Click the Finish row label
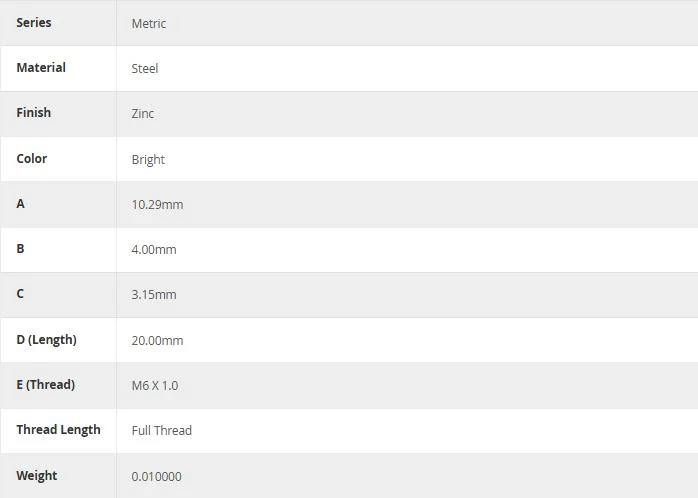This screenshot has width=698, height=498. 34,113
